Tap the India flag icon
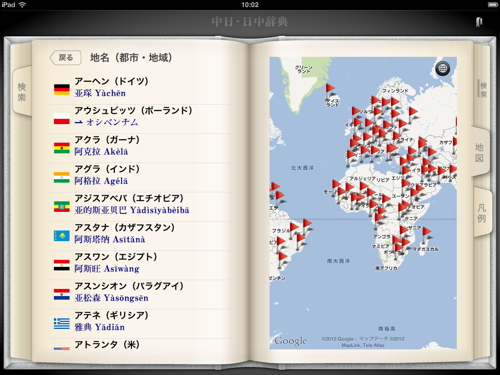 pos(62,177)
